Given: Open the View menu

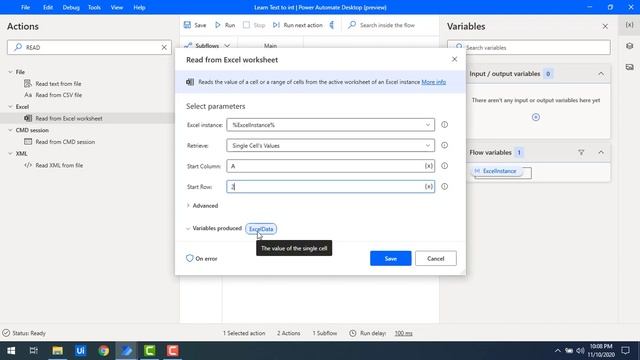Looking at the screenshot, I should click(x=117, y=7).
